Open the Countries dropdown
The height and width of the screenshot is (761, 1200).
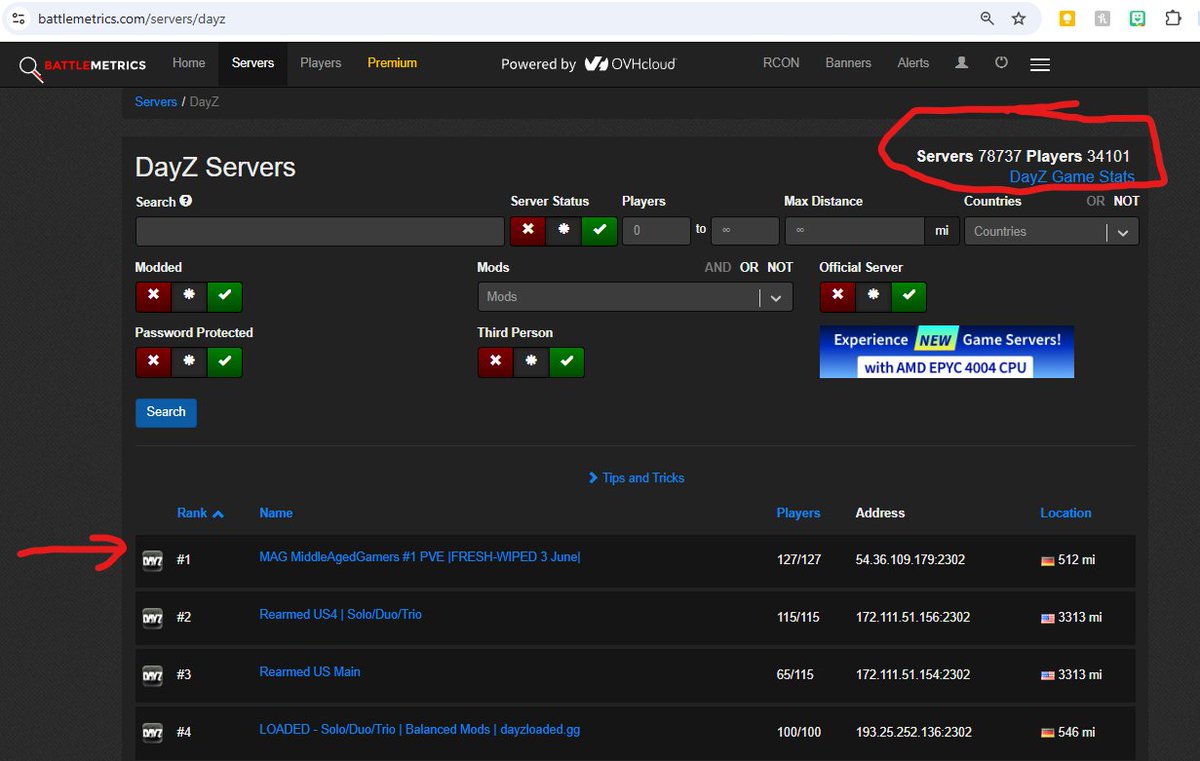[1051, 231]
